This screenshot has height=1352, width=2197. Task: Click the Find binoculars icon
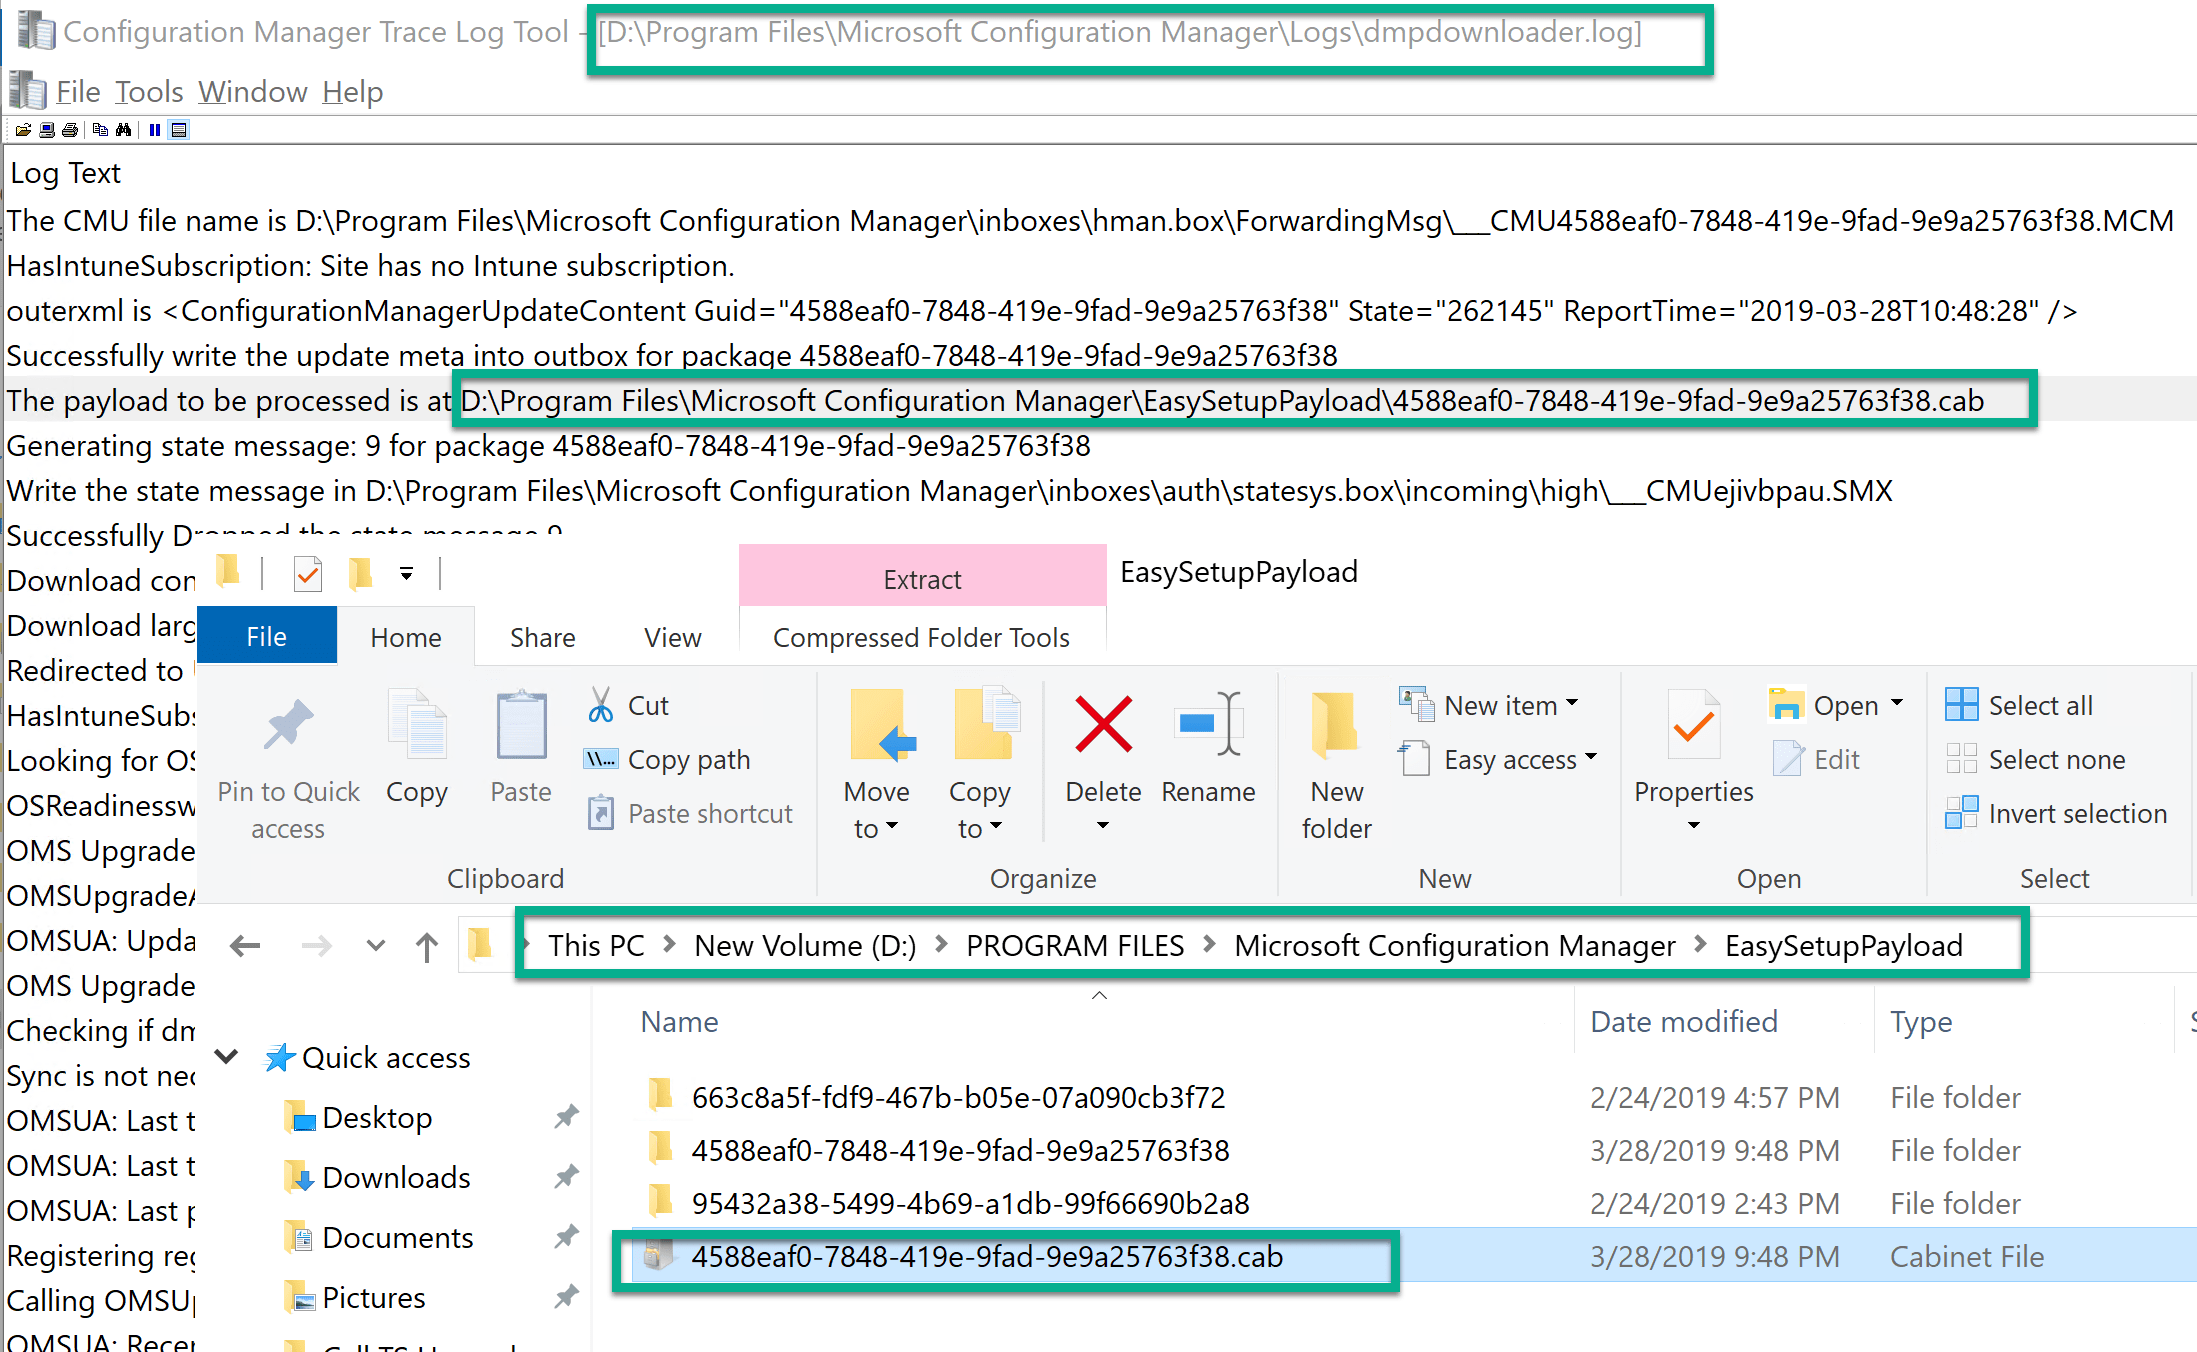coord(123,130)
